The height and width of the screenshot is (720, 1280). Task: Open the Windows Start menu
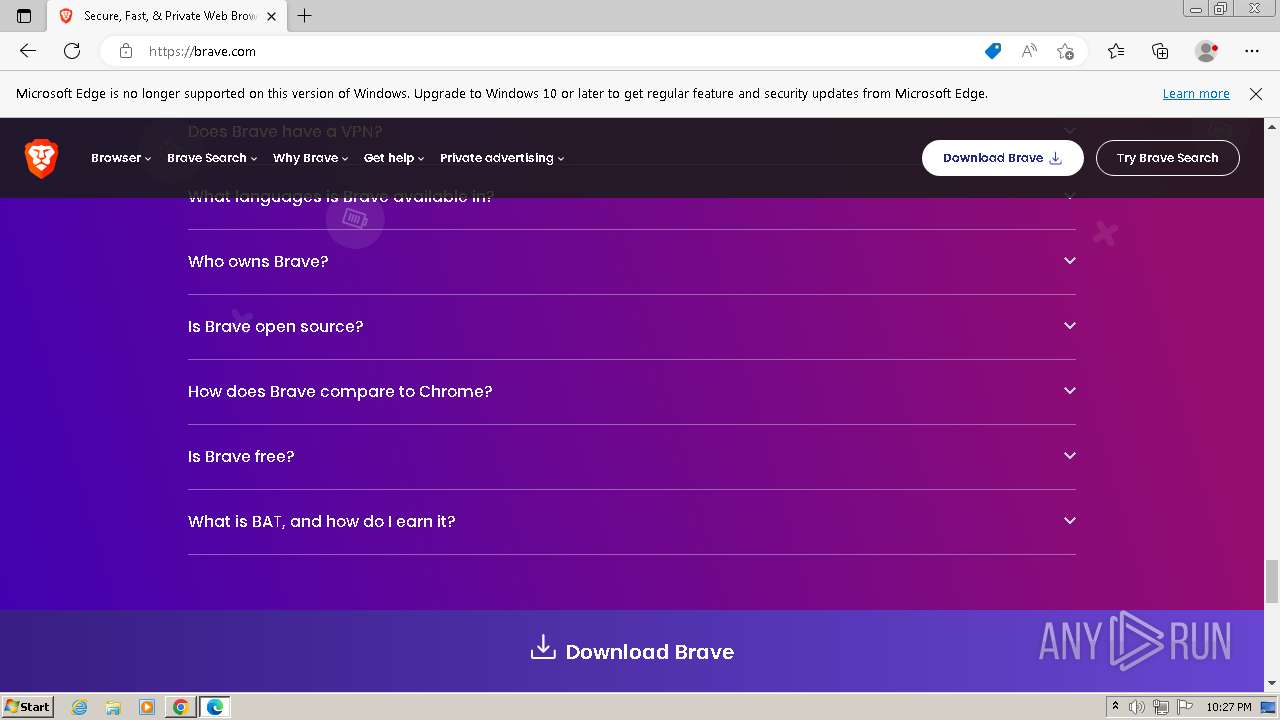click(27, 707)
